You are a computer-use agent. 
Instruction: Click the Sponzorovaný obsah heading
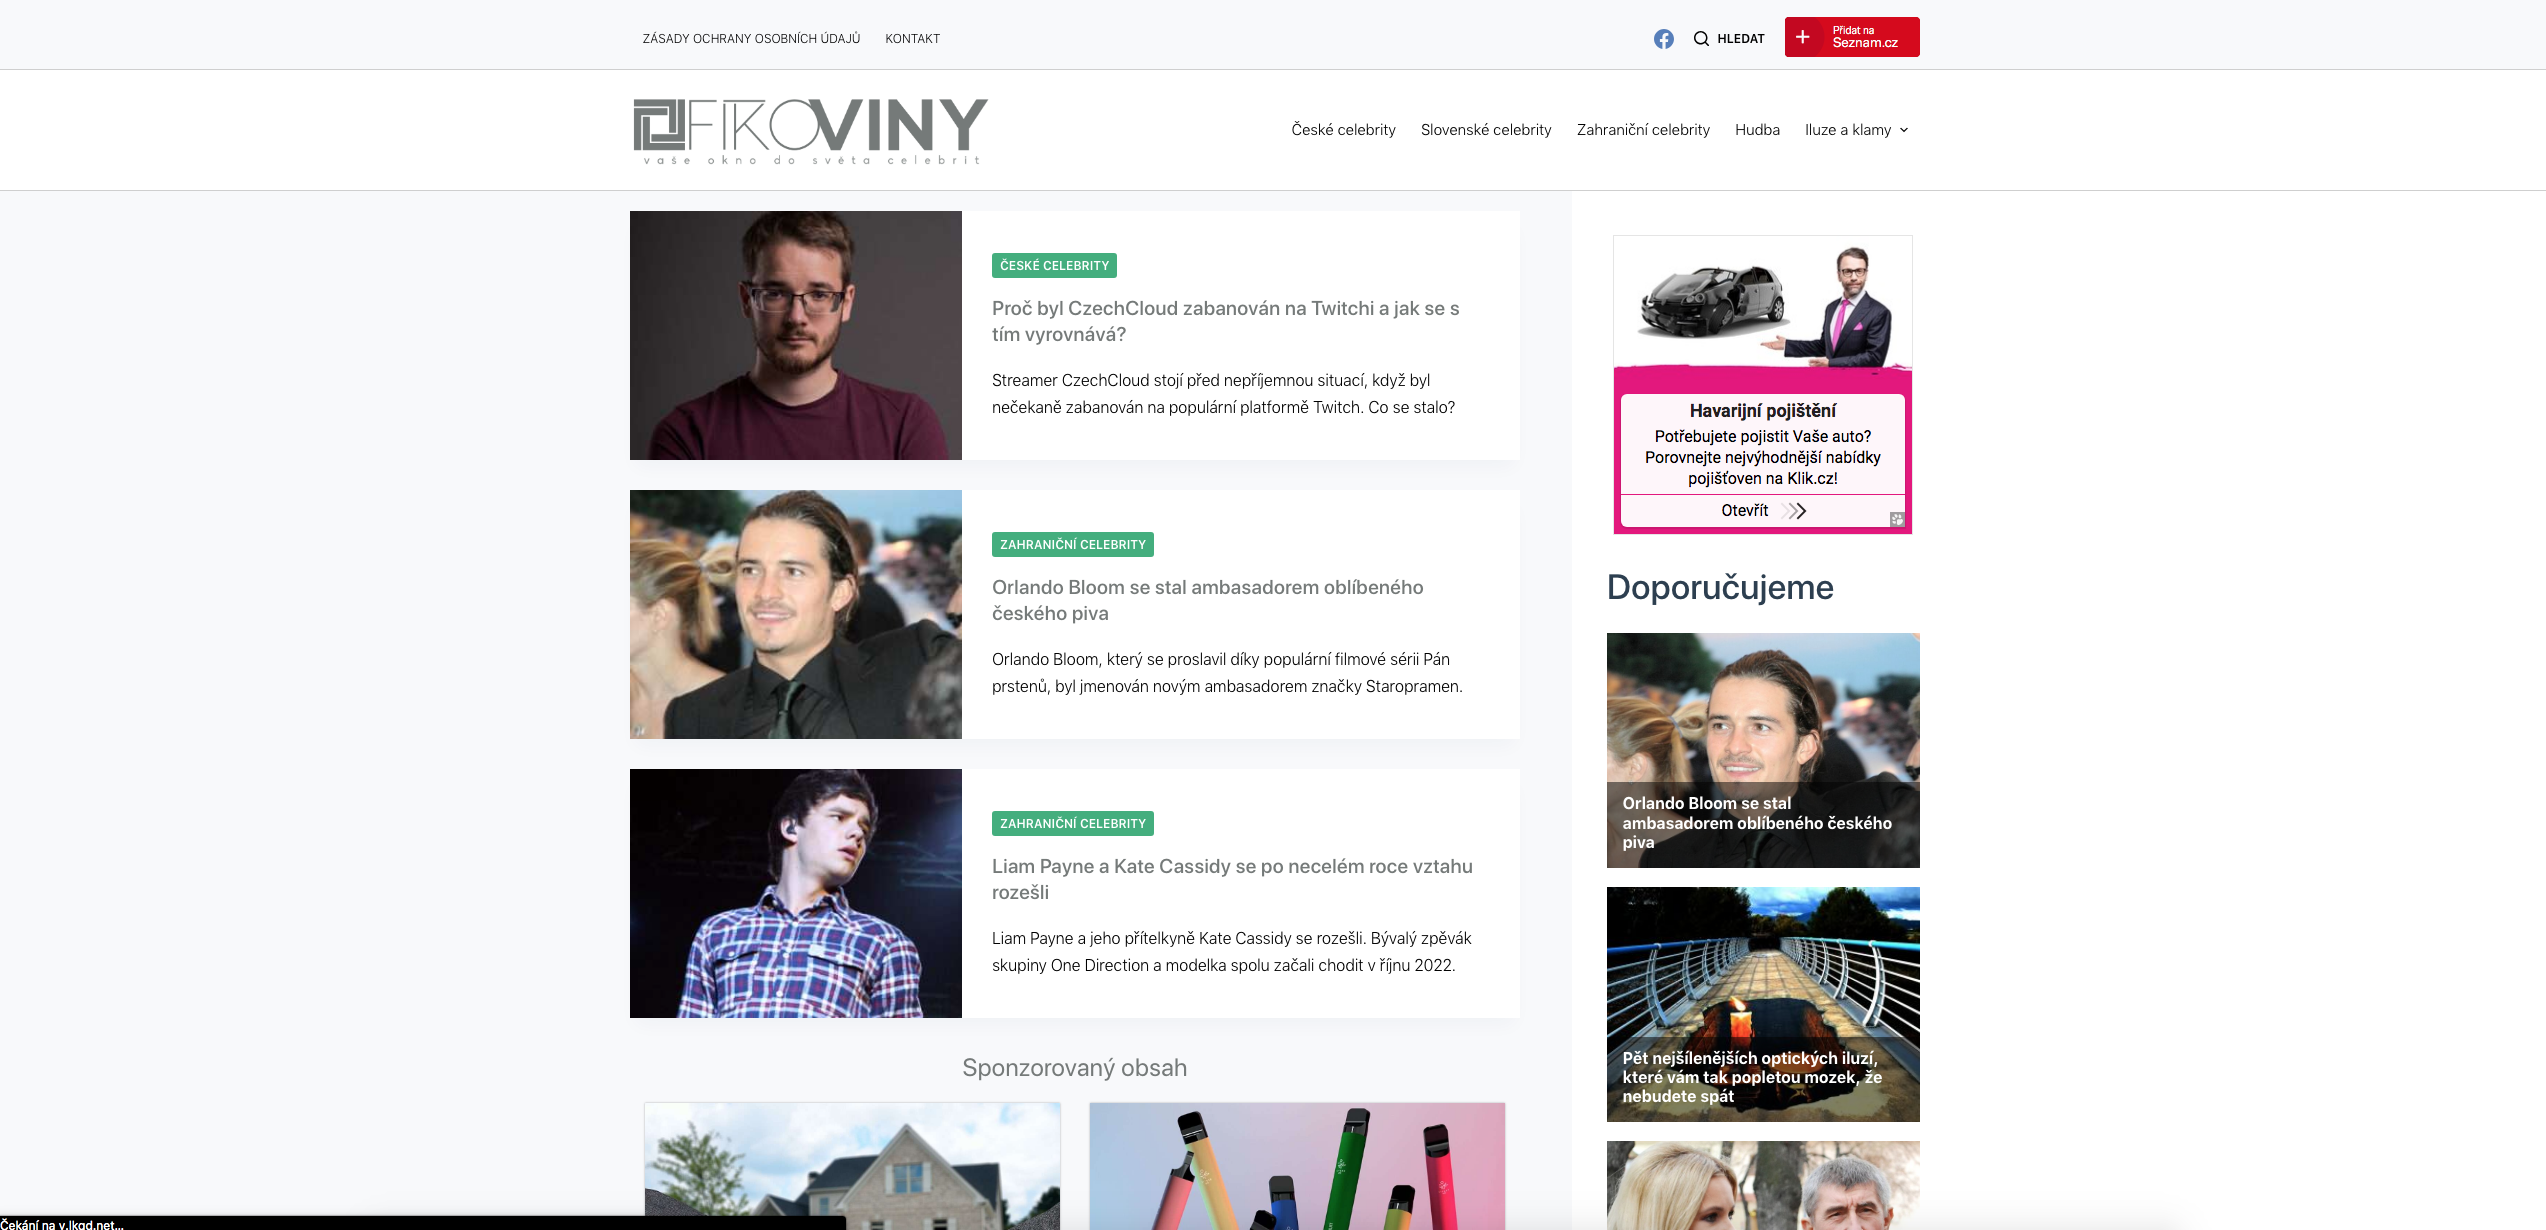1074,1068
